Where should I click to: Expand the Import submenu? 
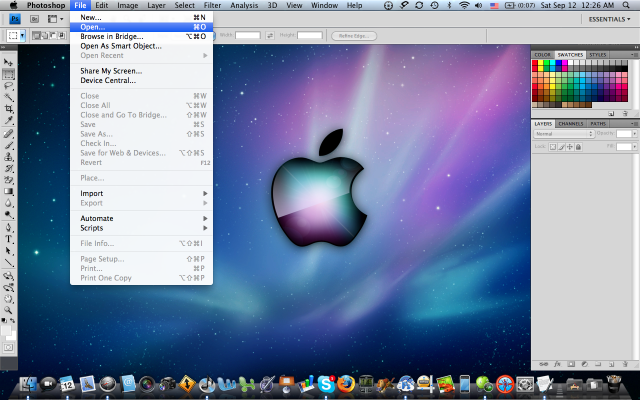[141, 193]
